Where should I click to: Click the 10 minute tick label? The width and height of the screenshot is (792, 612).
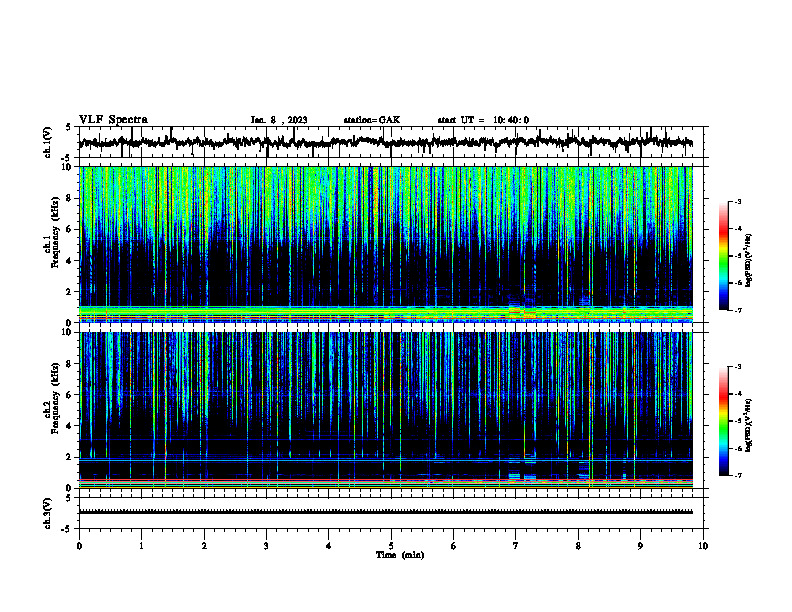(x=703, y=546)
